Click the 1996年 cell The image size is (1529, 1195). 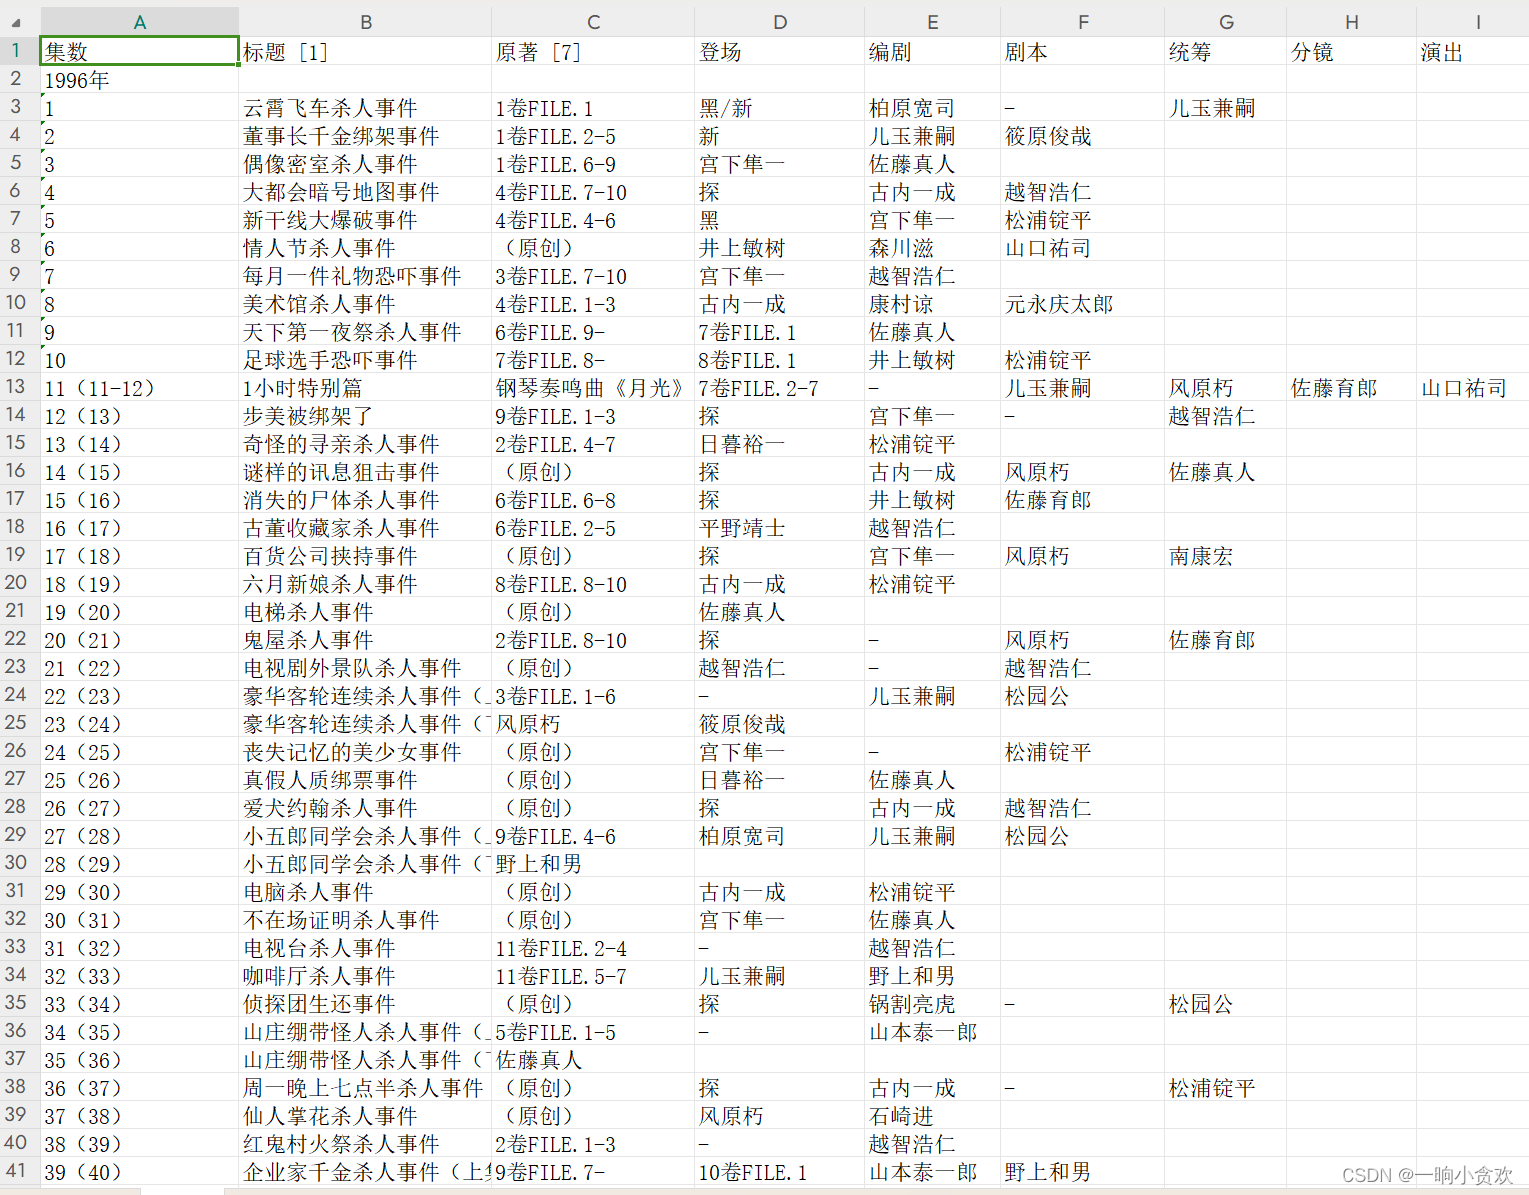pyautogui.click(x=140, y=80)
